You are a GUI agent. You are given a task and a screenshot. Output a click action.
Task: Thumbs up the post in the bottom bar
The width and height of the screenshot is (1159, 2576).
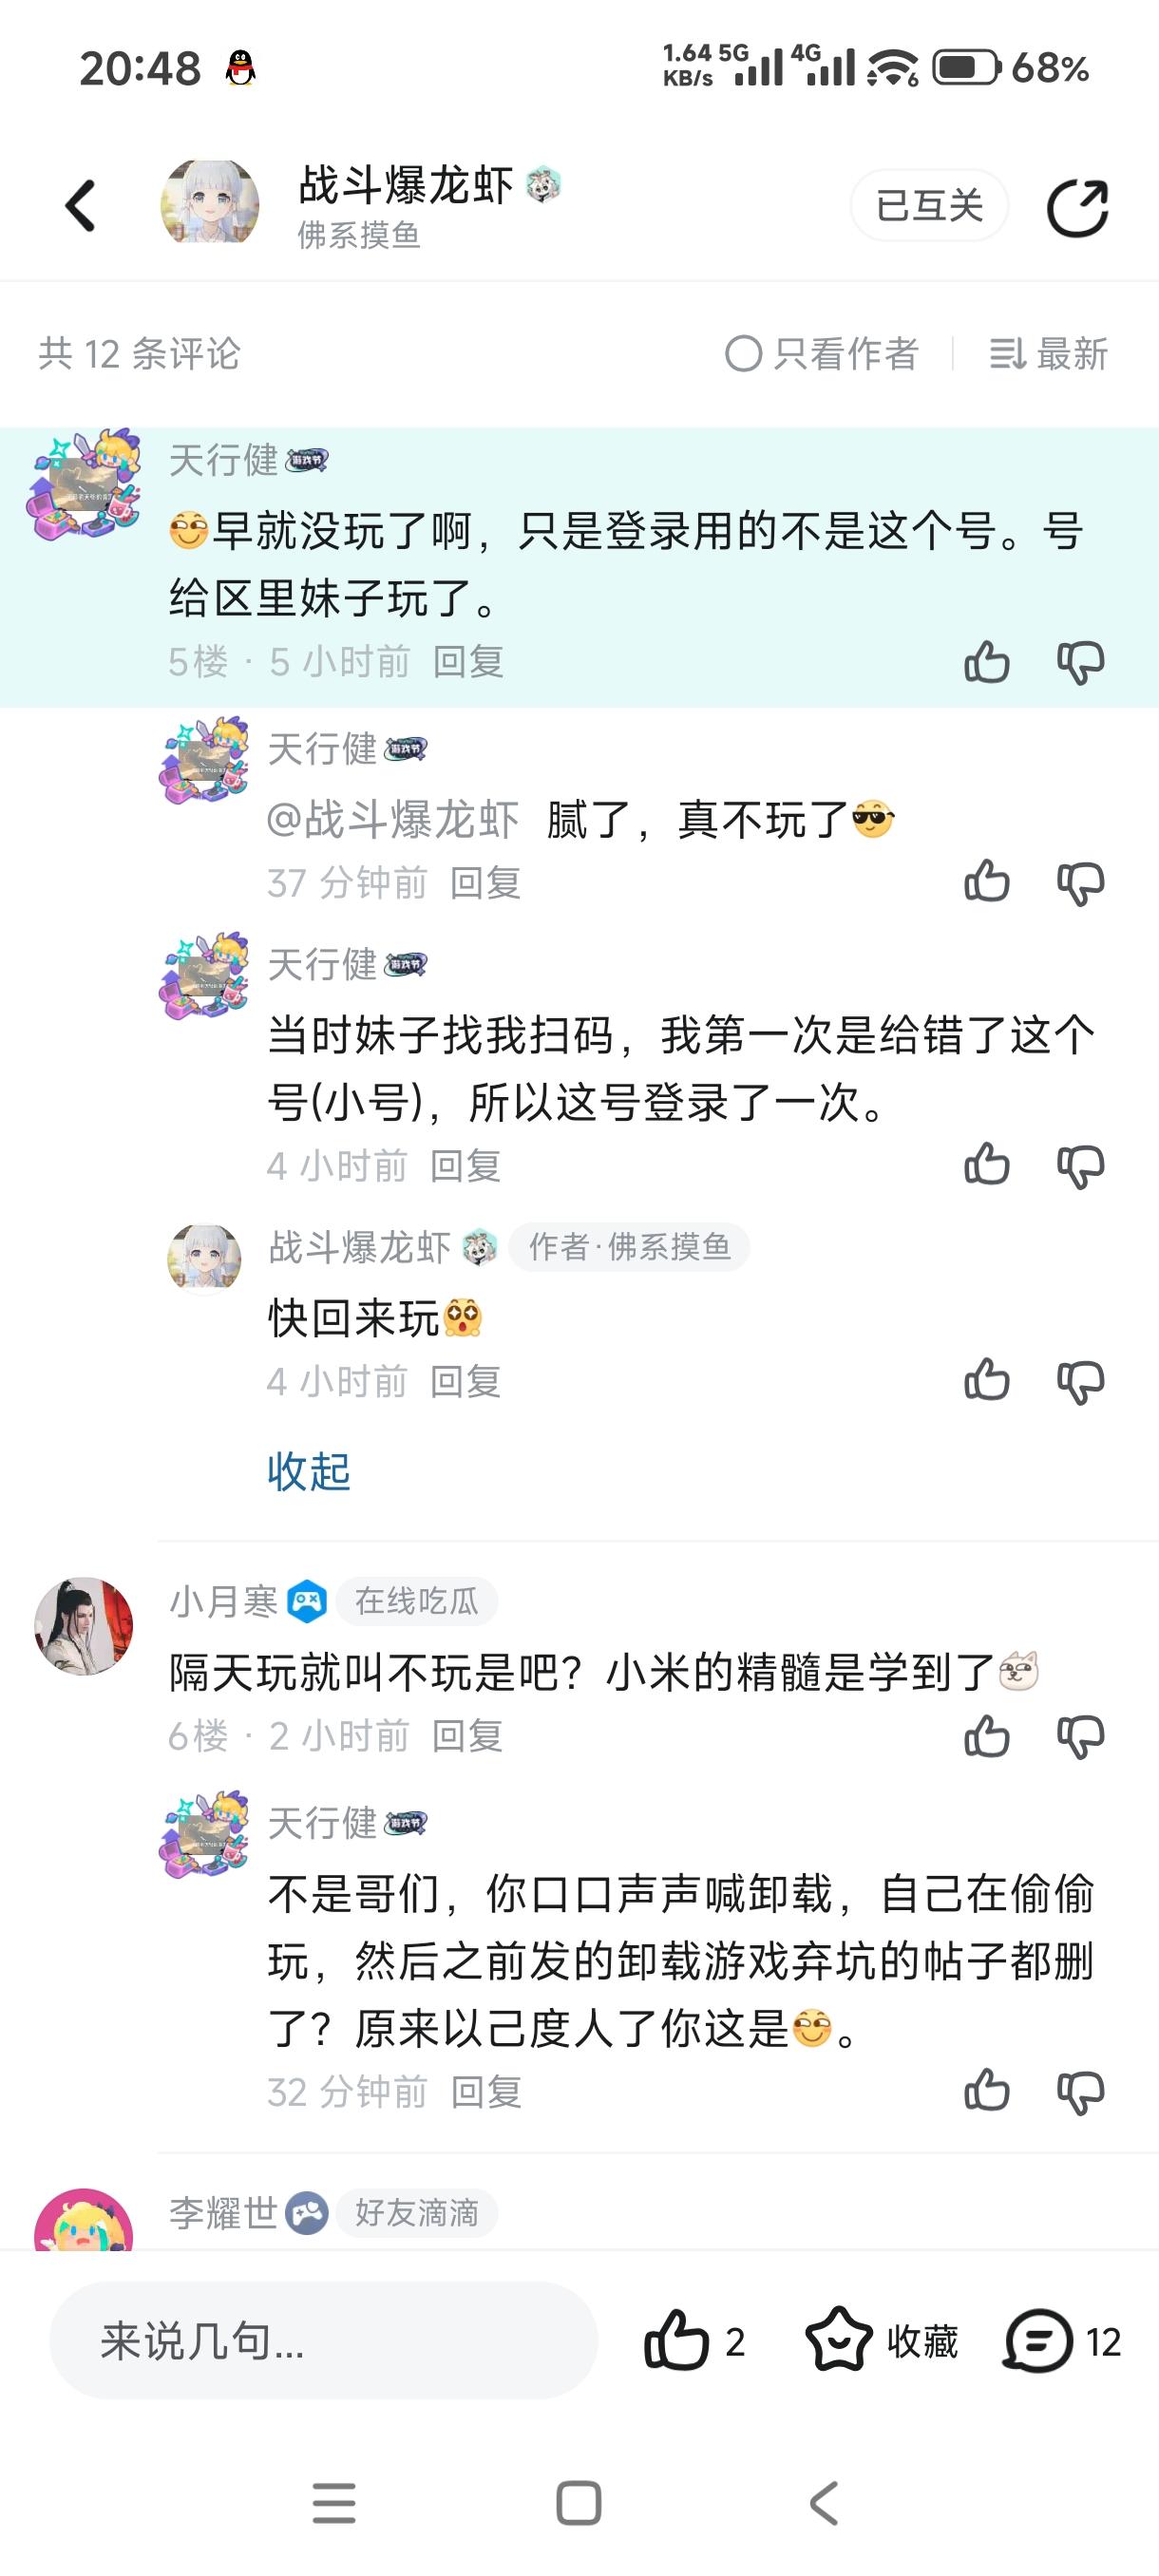pos(678,2342)
